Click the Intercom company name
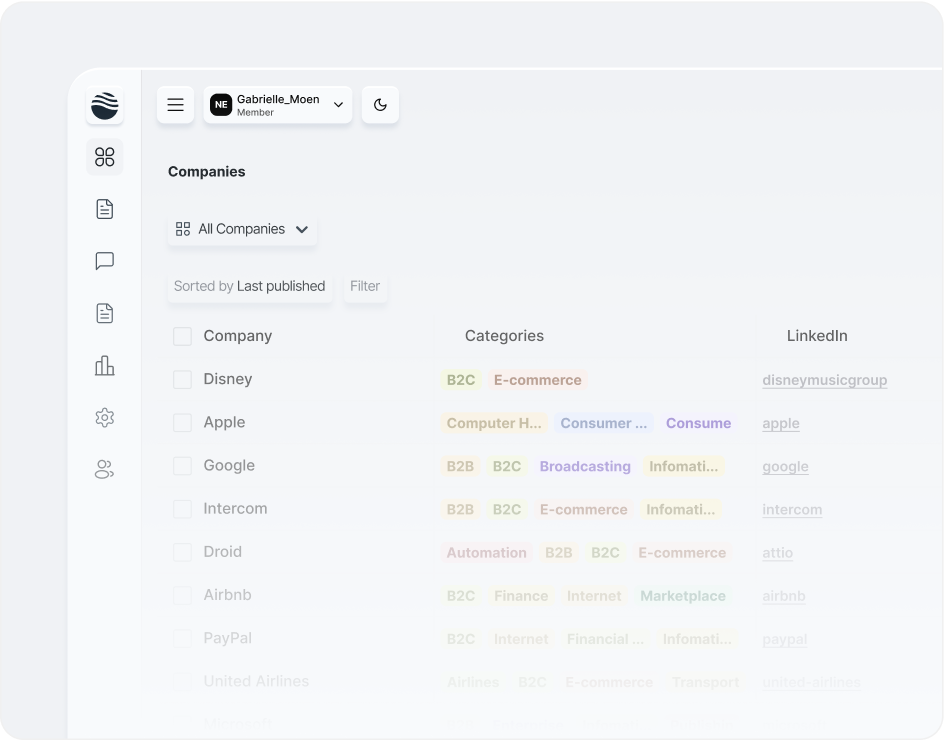The height and width of the screenshot is (740, 944). point(235,509)
